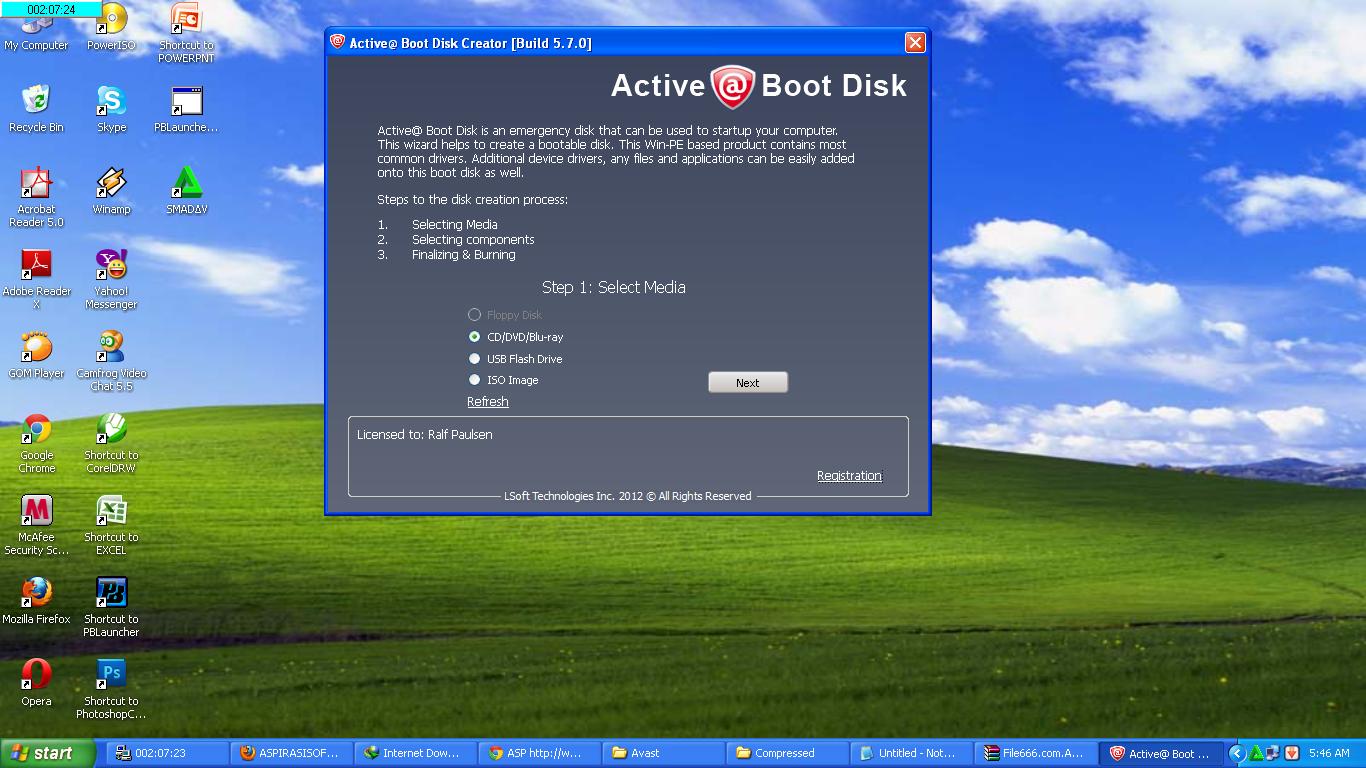Close the Active@ Boot Disk Creator window

coord(915,42)
